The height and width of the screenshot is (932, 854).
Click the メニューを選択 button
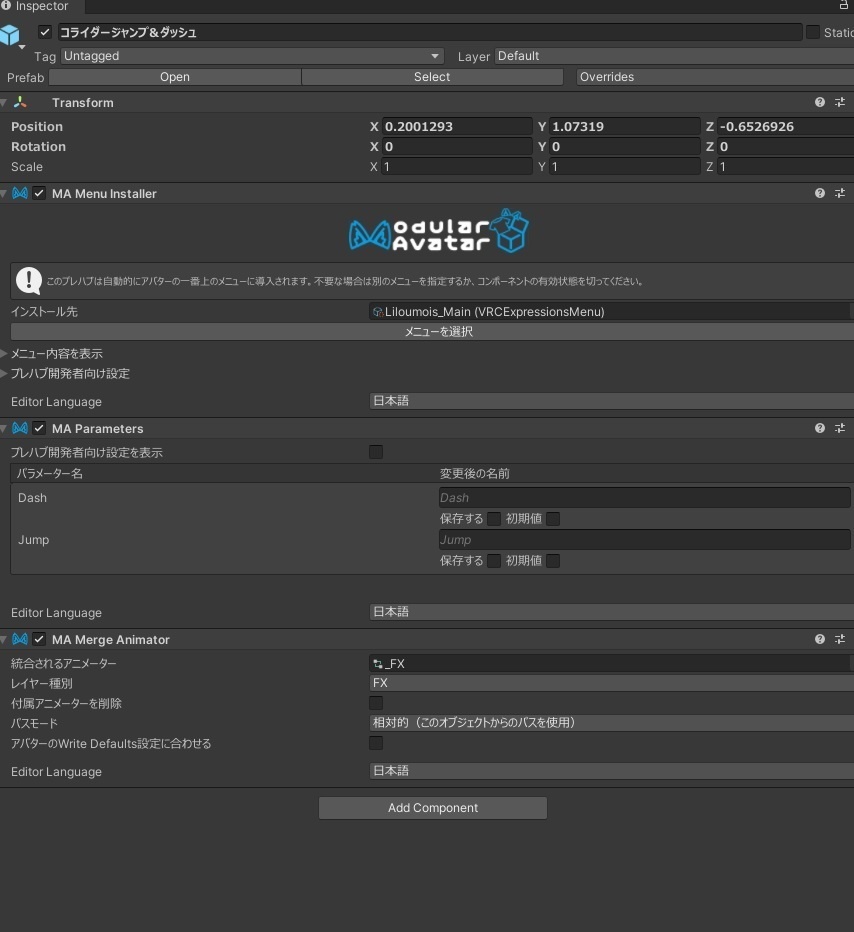(433, 332)
